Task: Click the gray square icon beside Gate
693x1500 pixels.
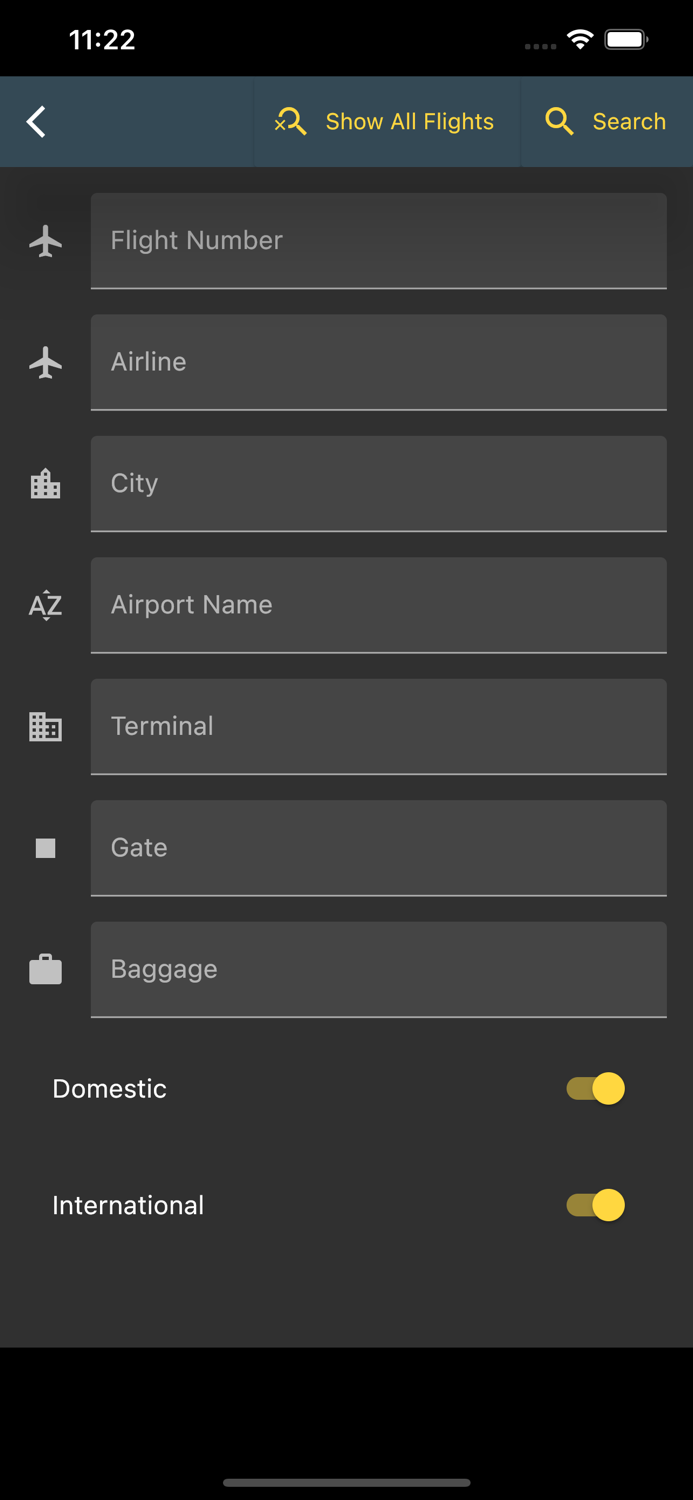Action: tap(45, 848)
